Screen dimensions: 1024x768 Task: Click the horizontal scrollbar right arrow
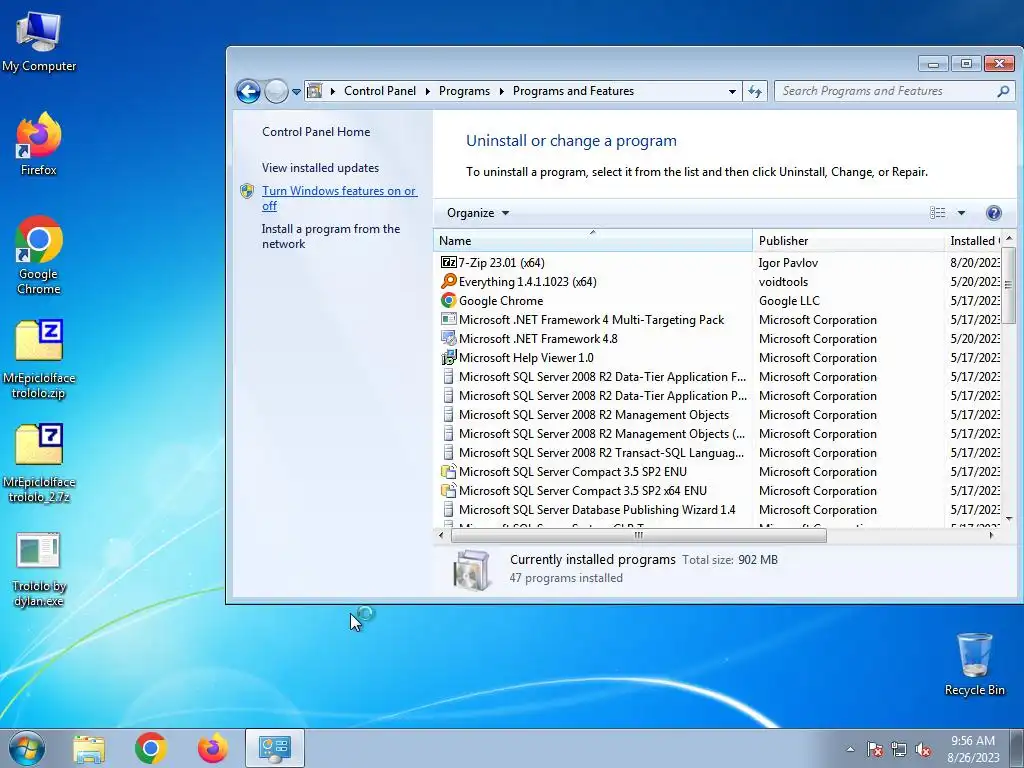pyautogui.click(x=991, y=536)
